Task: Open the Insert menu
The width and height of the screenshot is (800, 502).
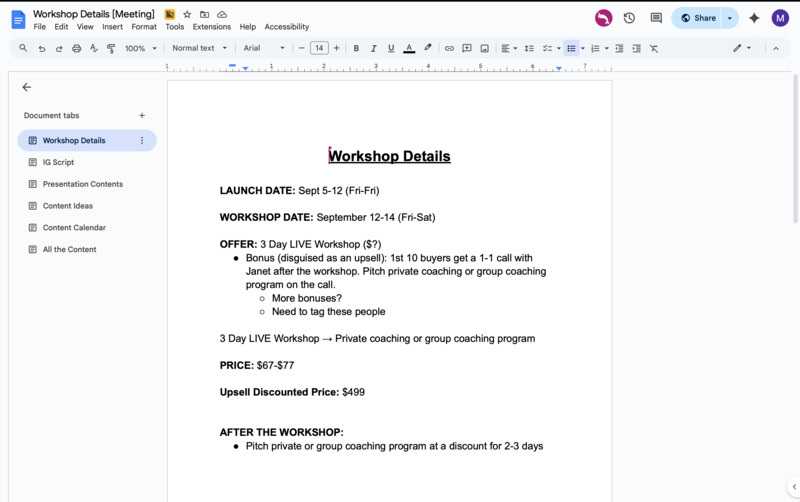Action: 112,27
